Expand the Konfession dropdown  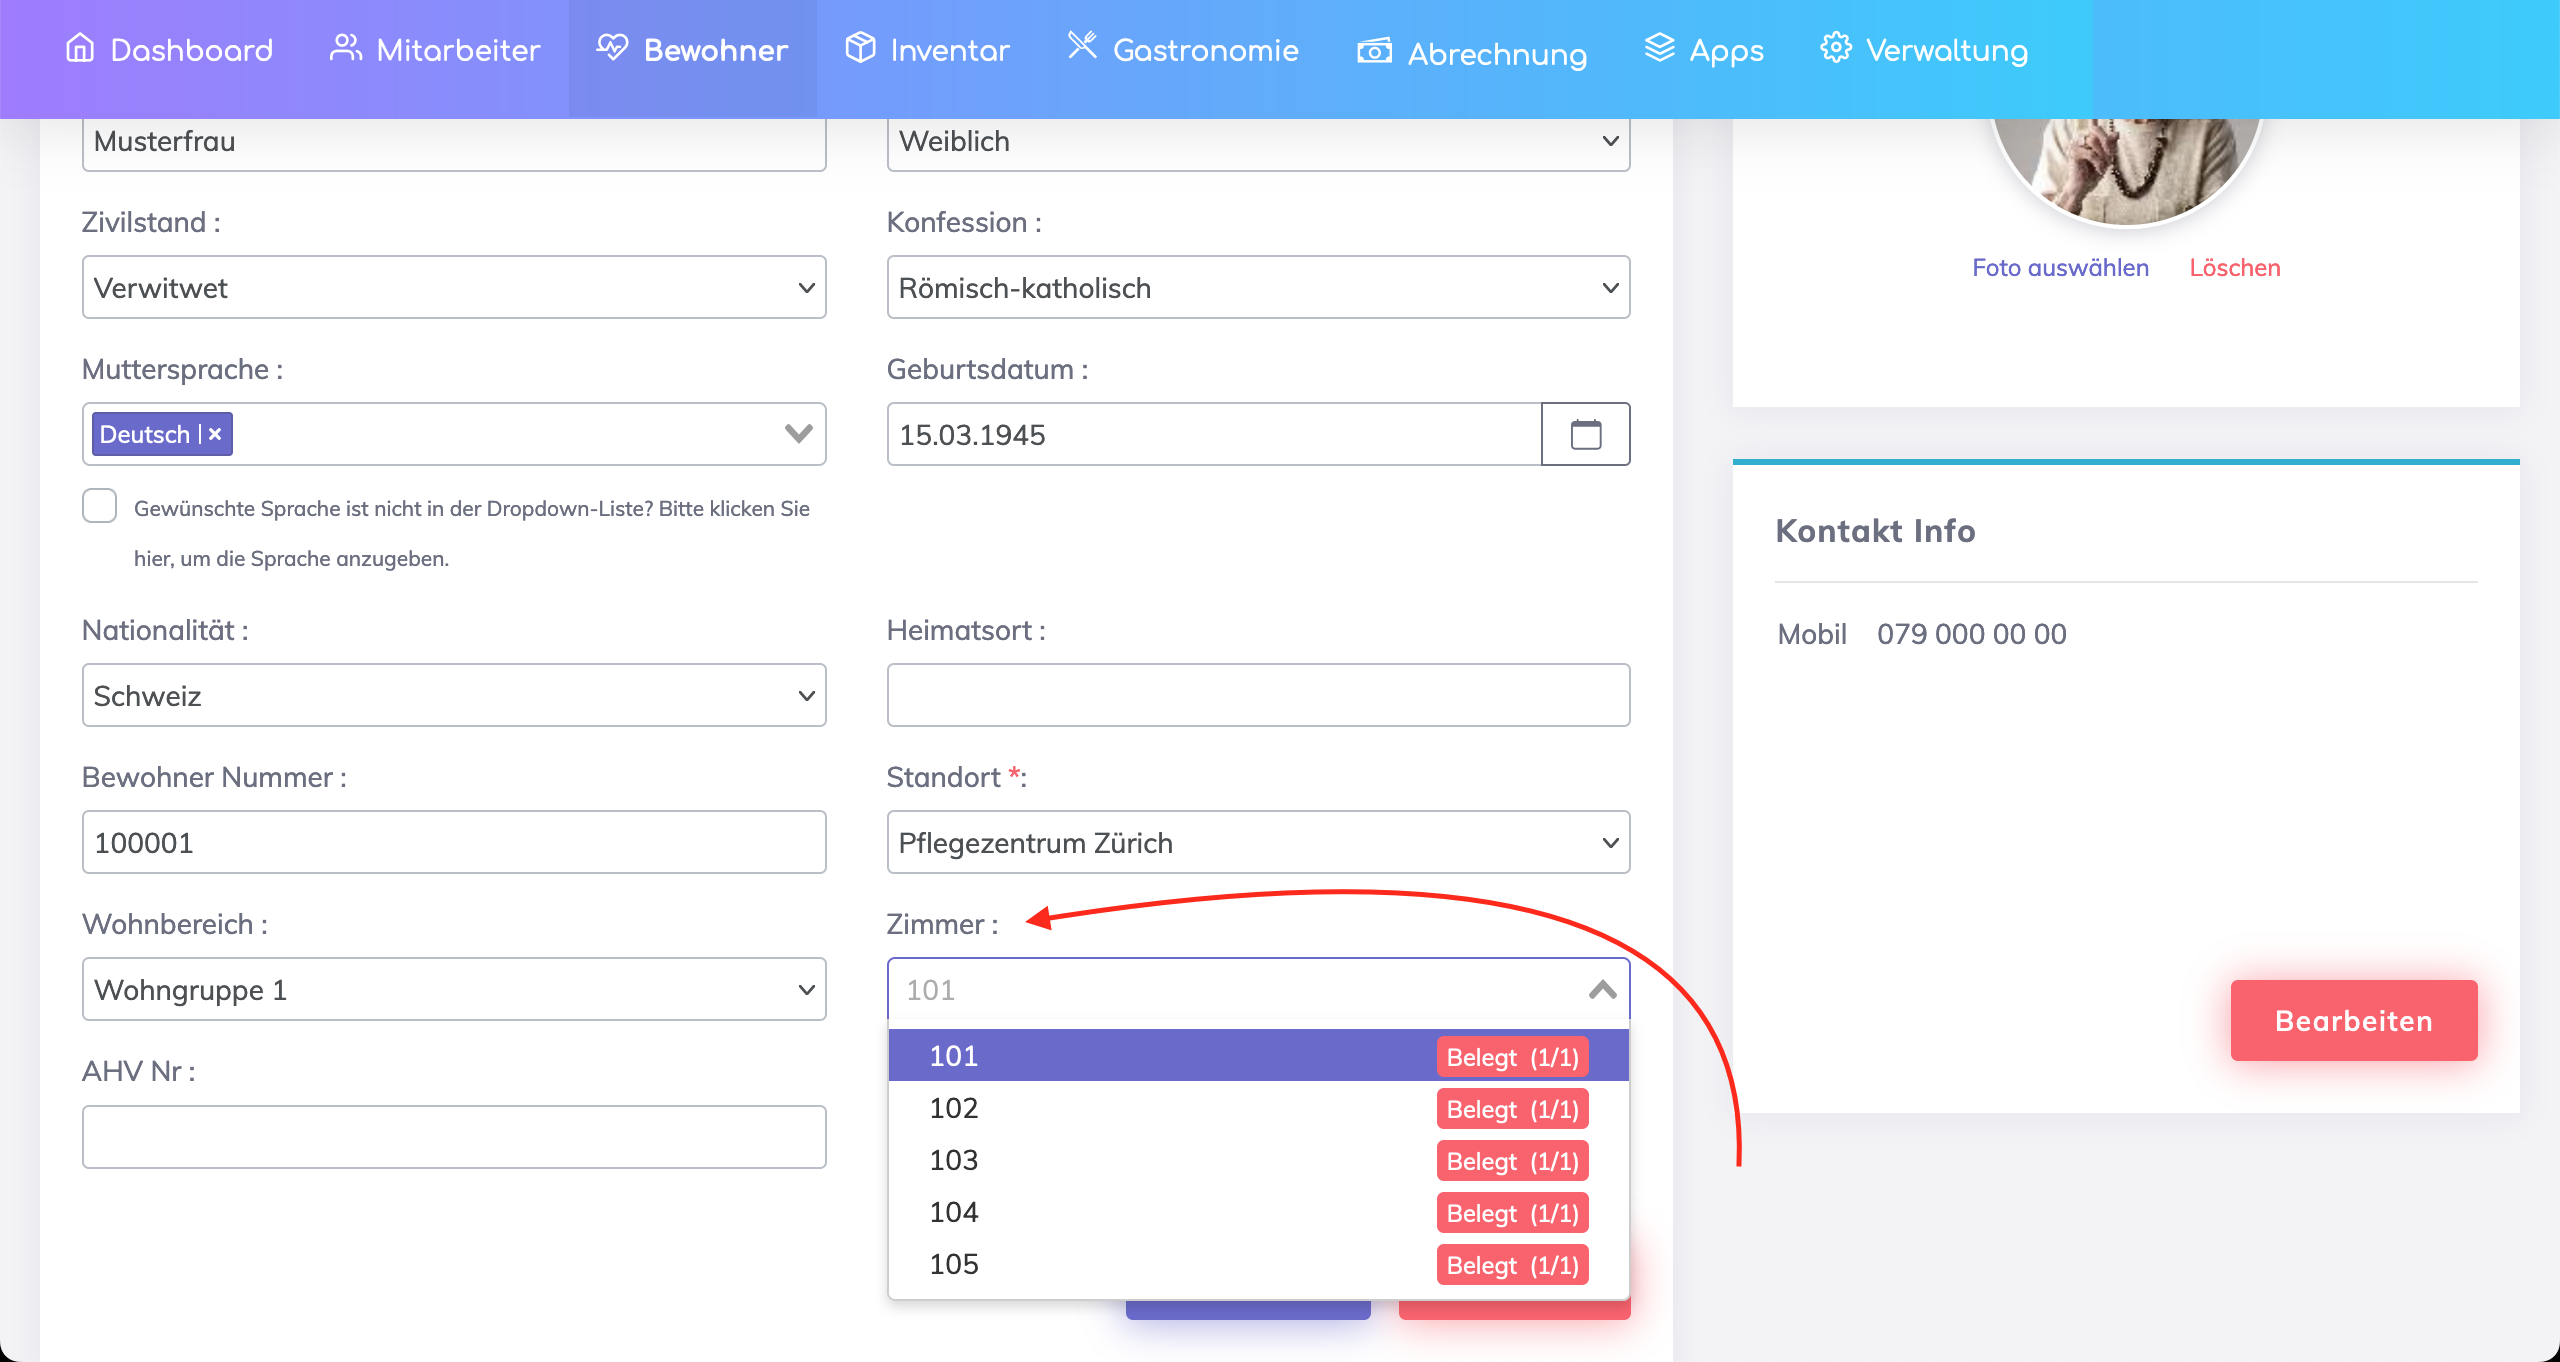coord(1258,288)
